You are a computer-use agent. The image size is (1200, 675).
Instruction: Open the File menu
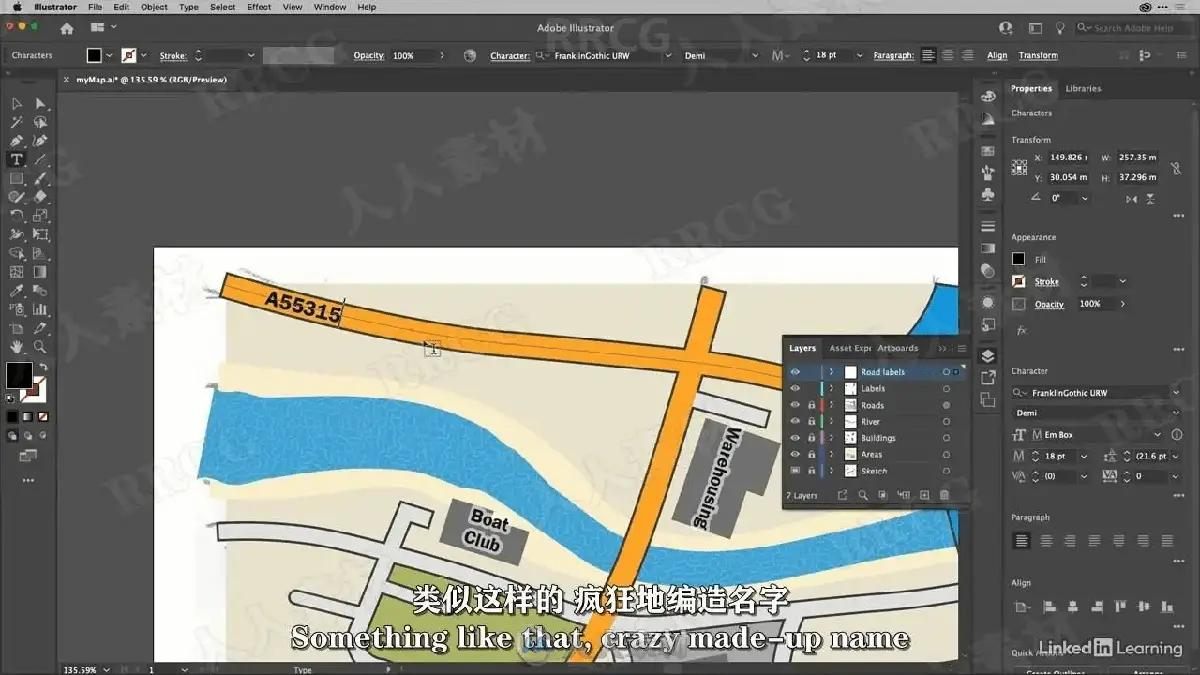[95, 7]
